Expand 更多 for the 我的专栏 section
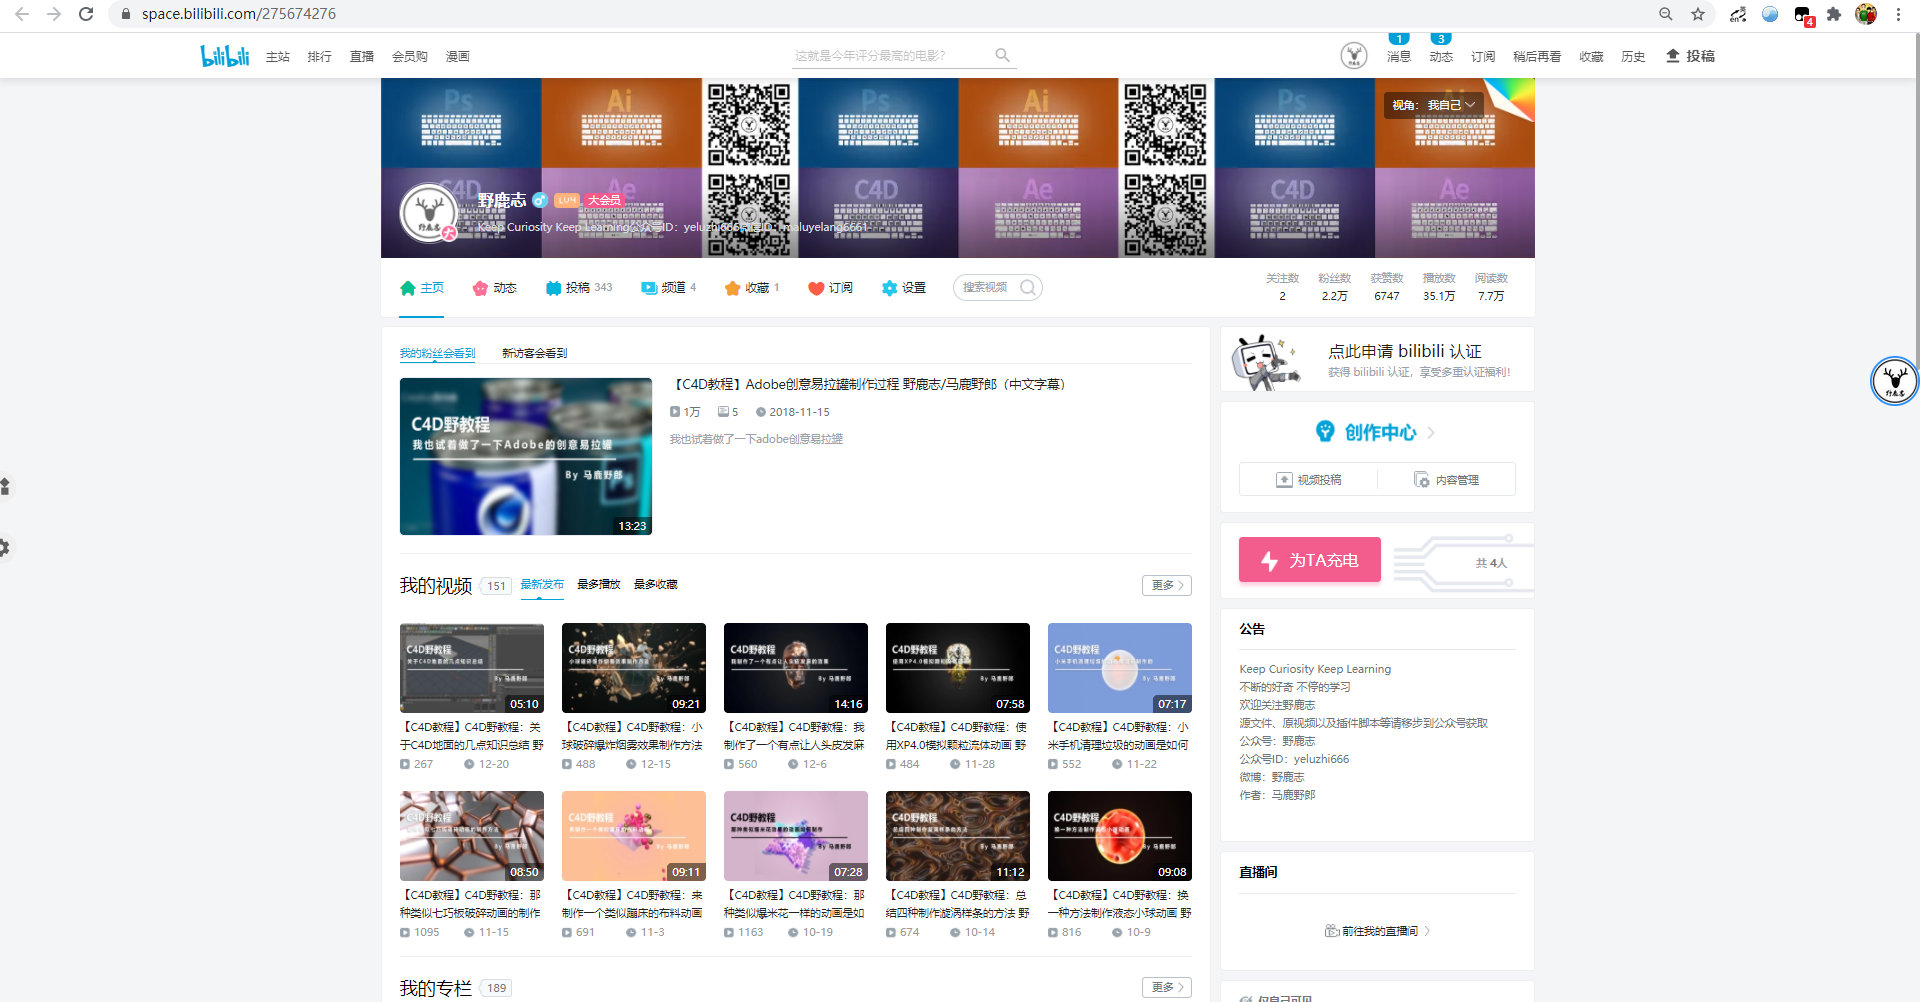This screenshot has height=1002, width=1920. pos(1167,987)
